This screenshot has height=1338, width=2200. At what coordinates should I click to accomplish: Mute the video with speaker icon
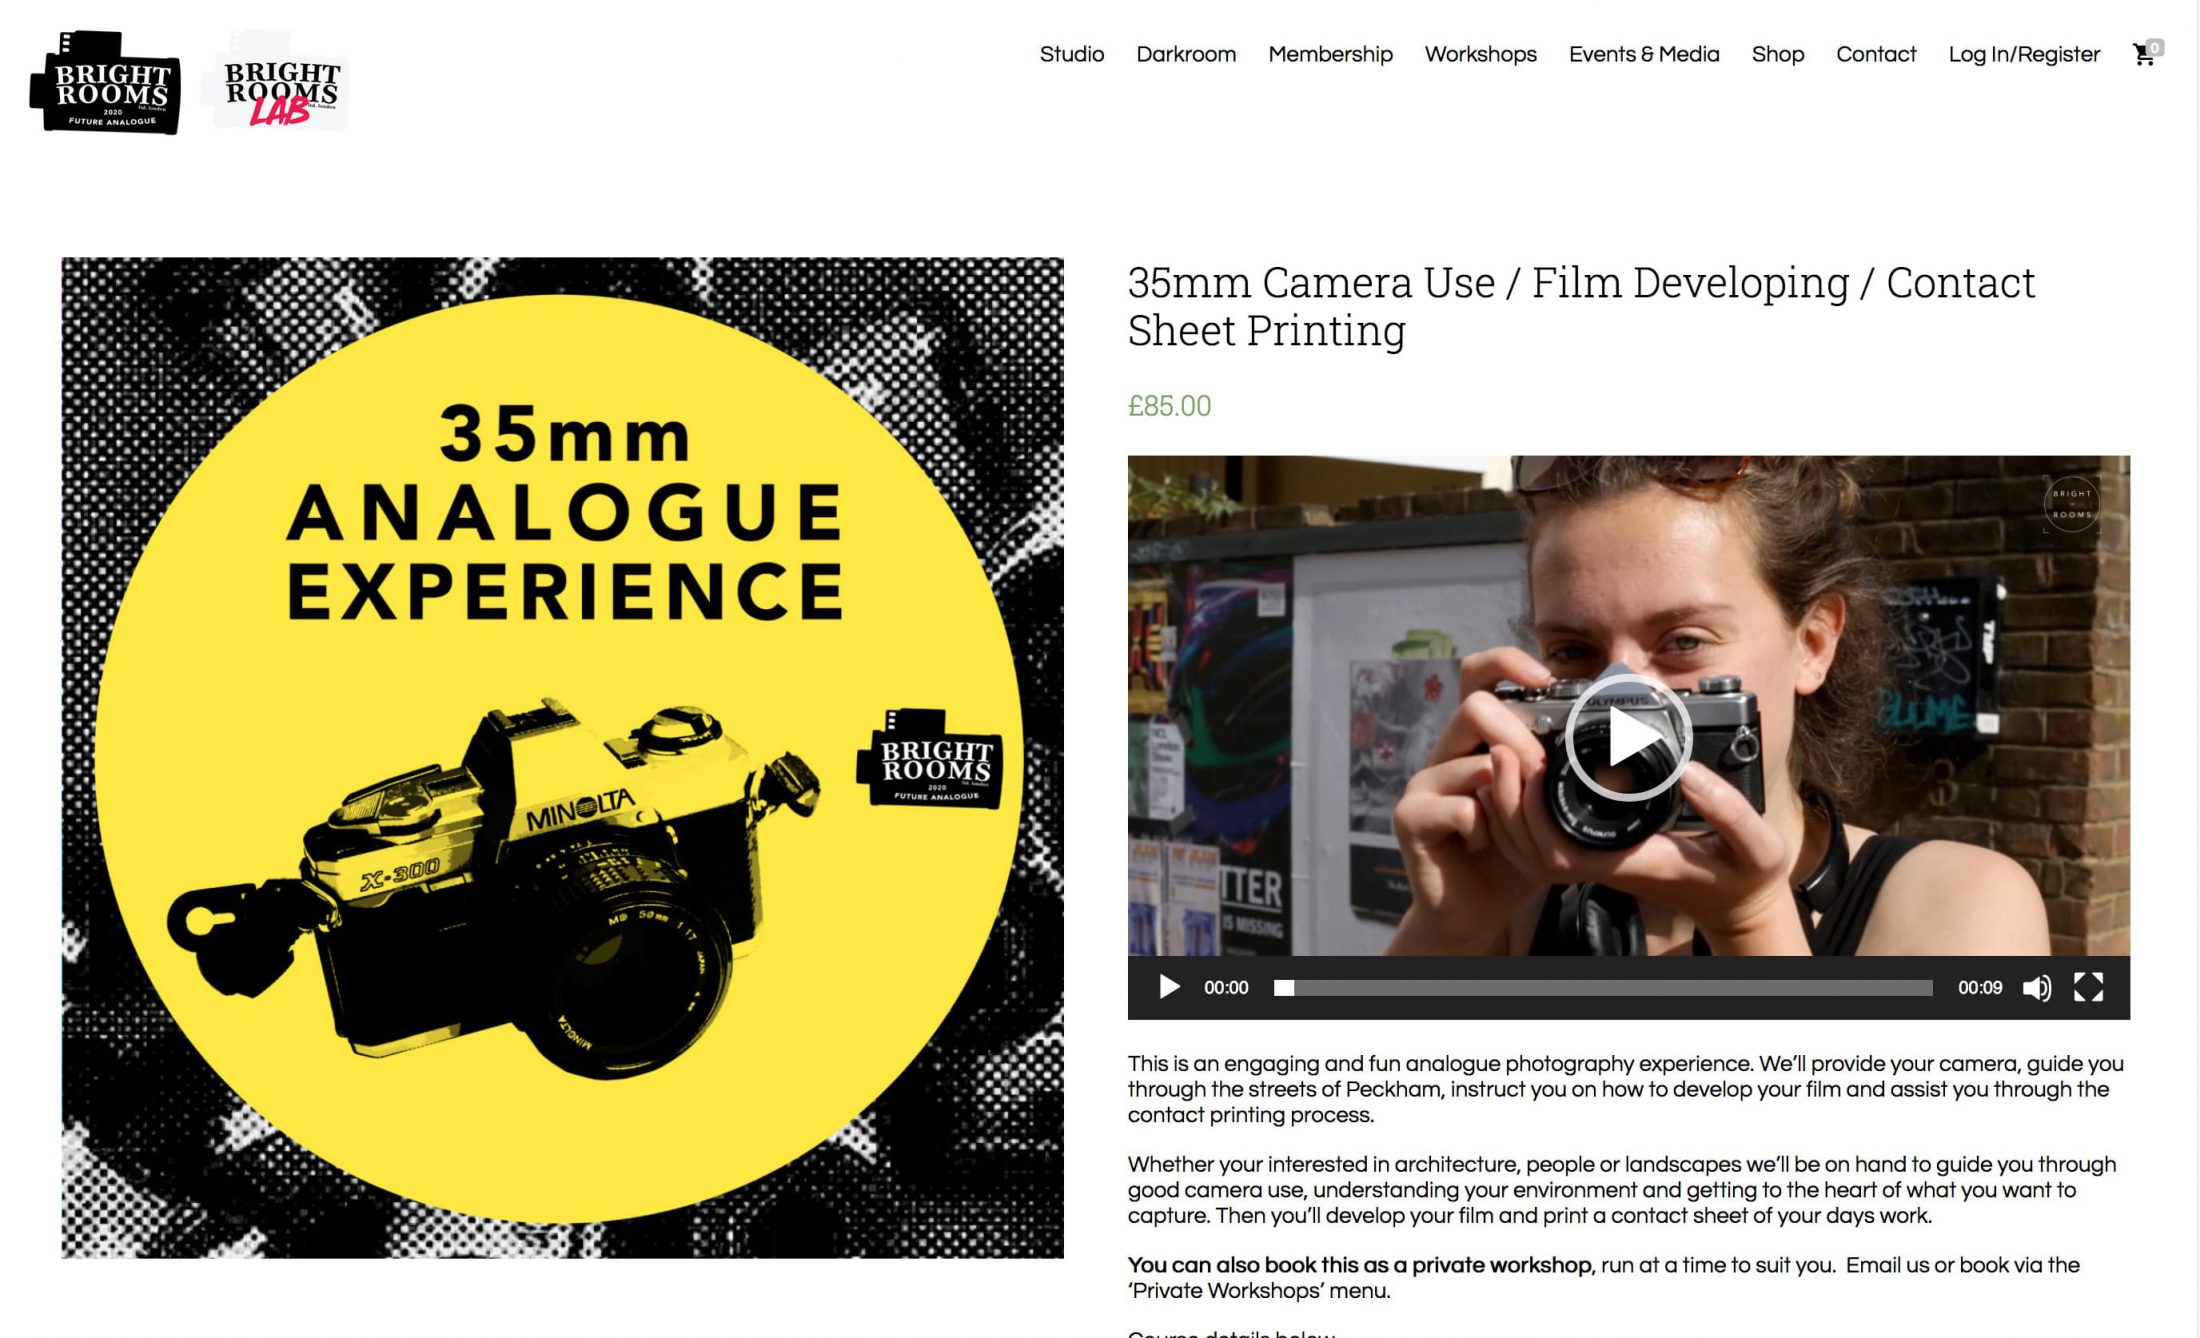pos(2036,988)
